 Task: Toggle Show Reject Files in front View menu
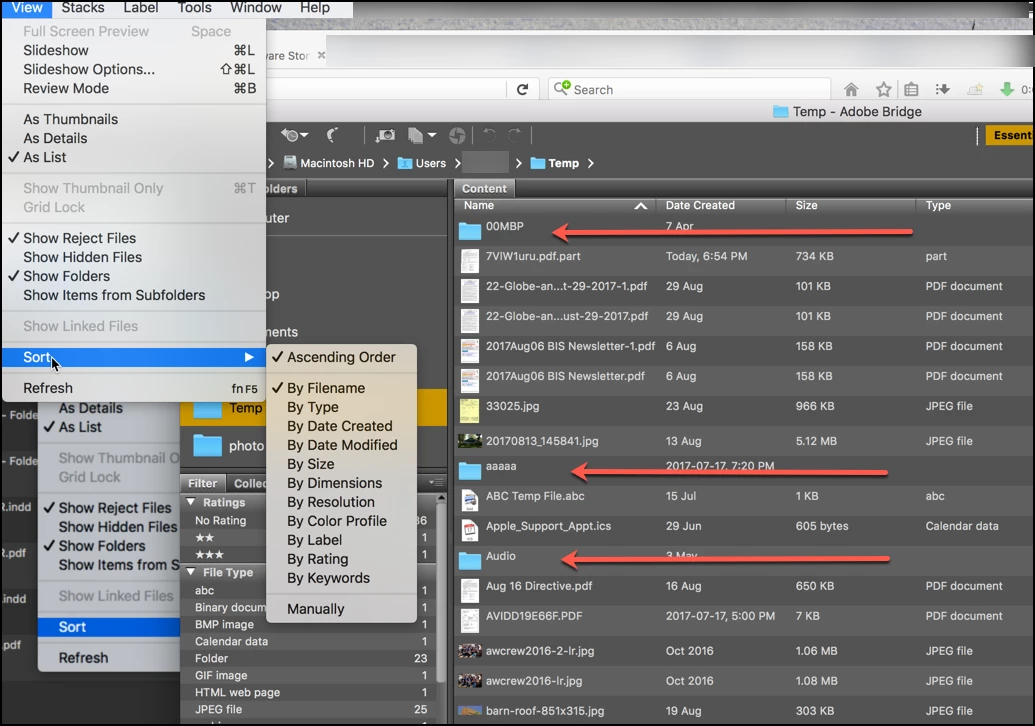79,238
